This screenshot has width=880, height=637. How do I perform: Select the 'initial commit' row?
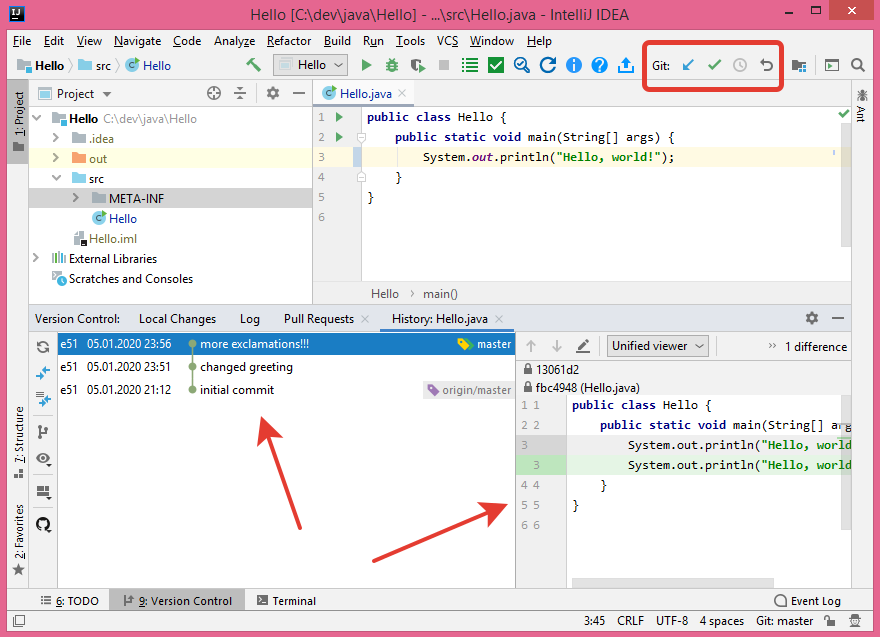click(286, 390)
